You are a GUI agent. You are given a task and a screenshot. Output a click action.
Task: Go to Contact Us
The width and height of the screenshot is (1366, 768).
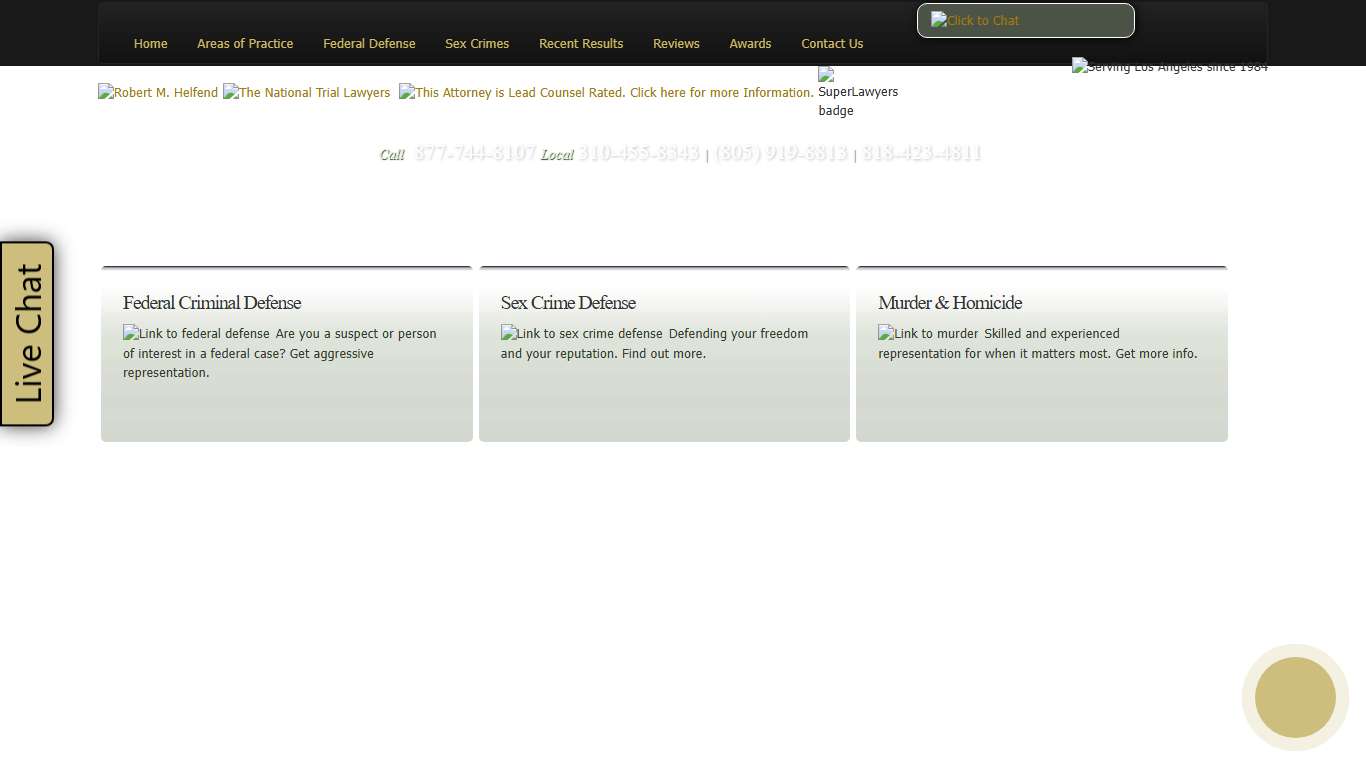click(832, 43)
